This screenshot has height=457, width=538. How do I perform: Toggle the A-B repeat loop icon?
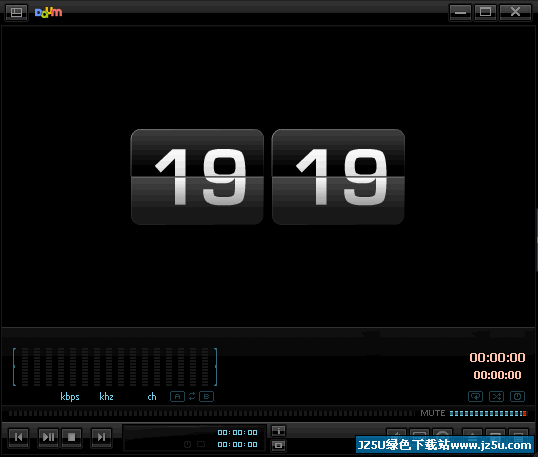coord(192,396)
